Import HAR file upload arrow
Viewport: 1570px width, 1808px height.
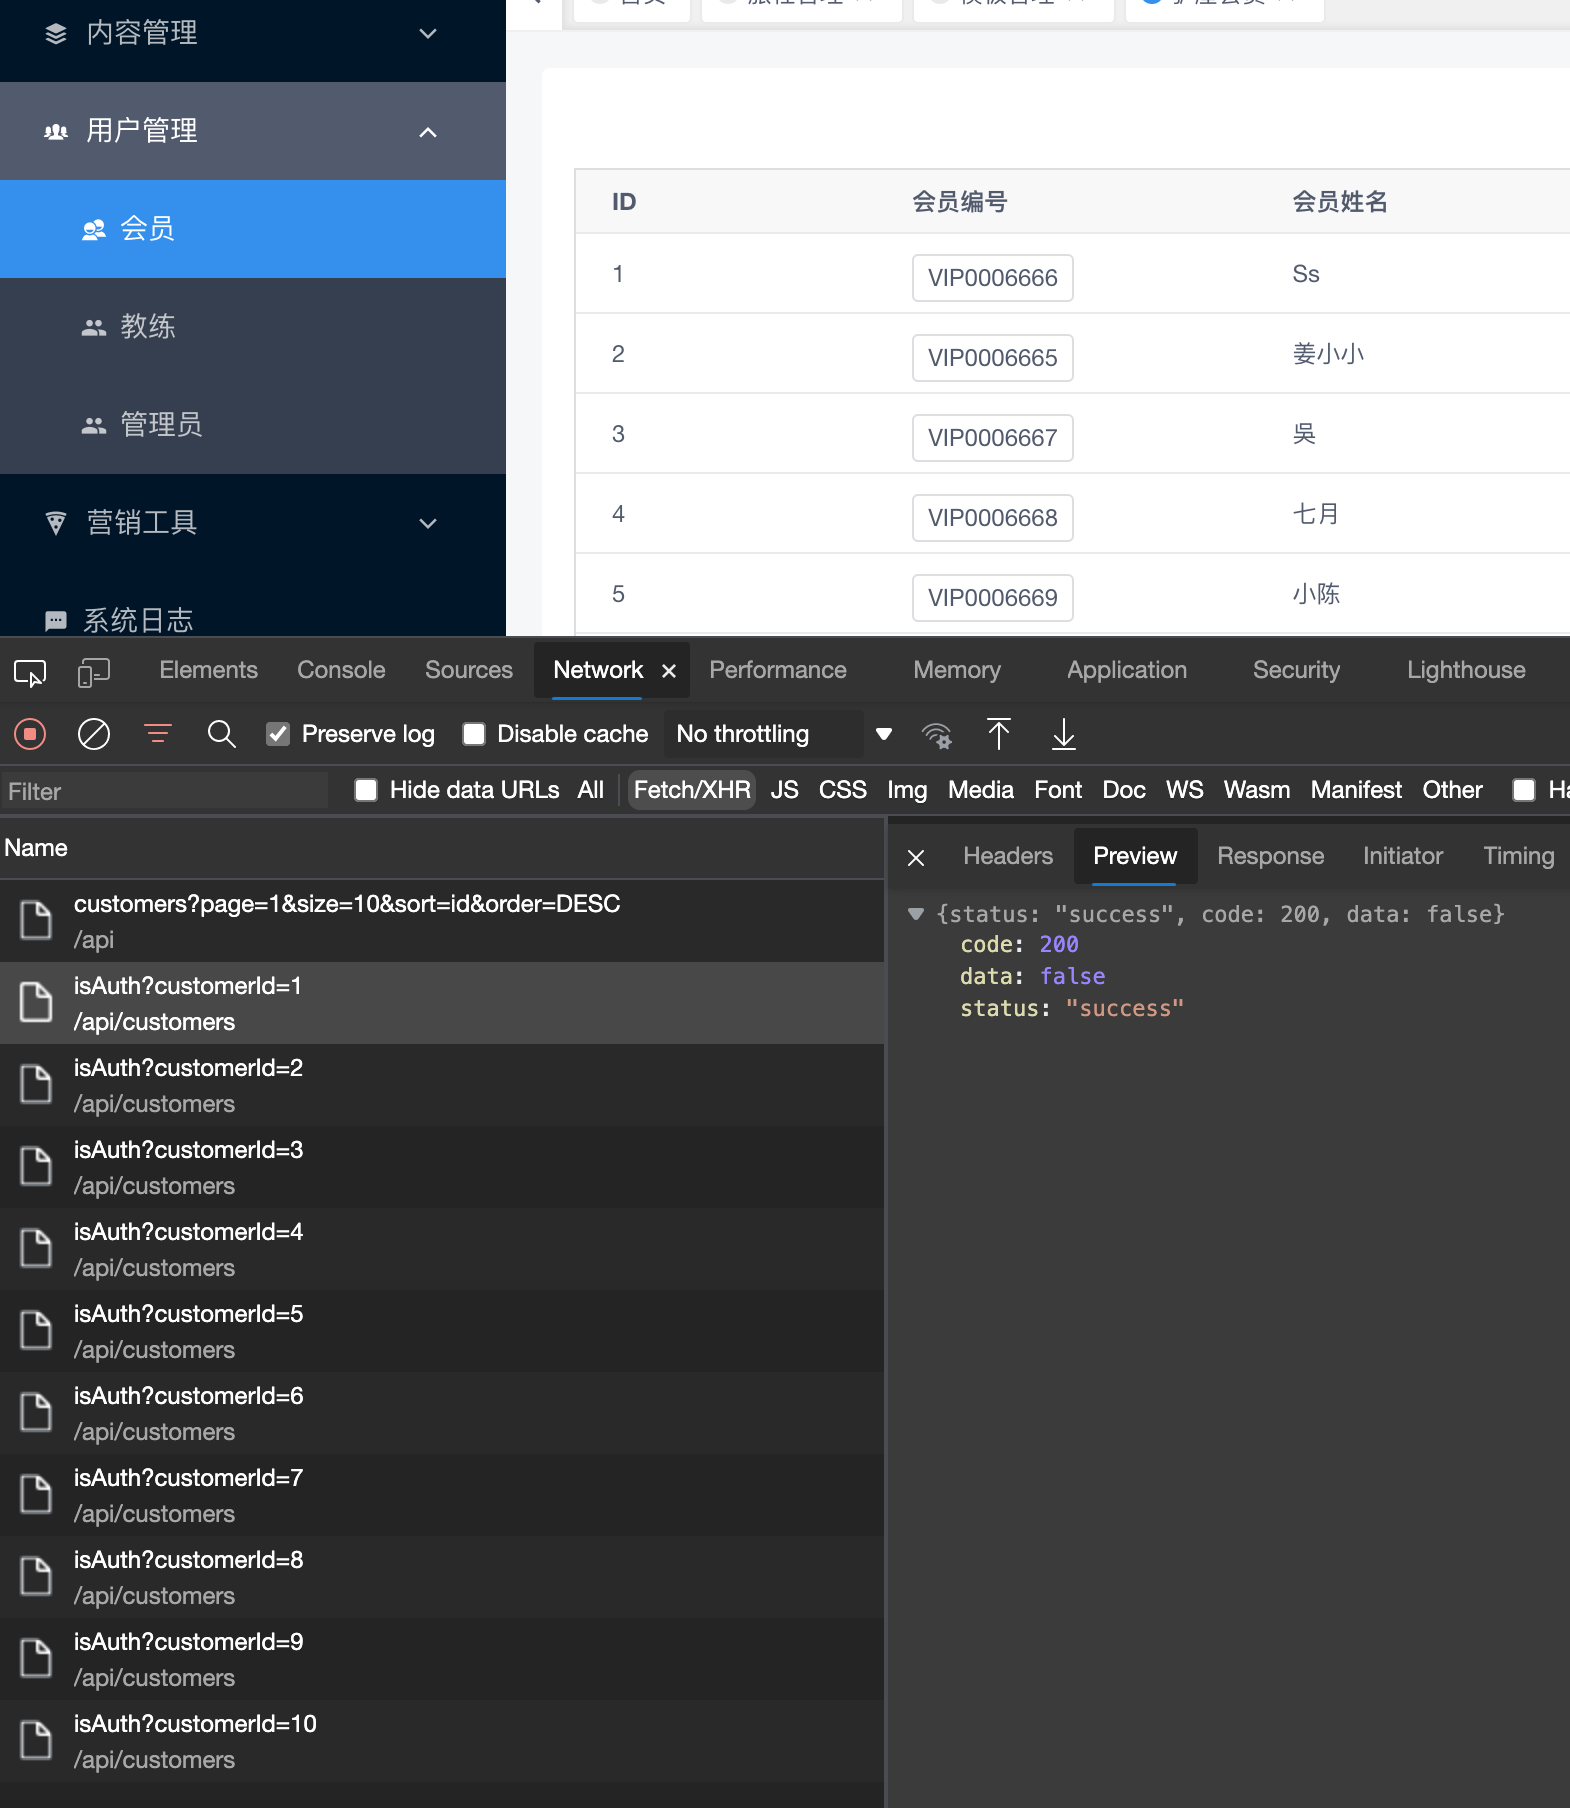coord(999,735)
